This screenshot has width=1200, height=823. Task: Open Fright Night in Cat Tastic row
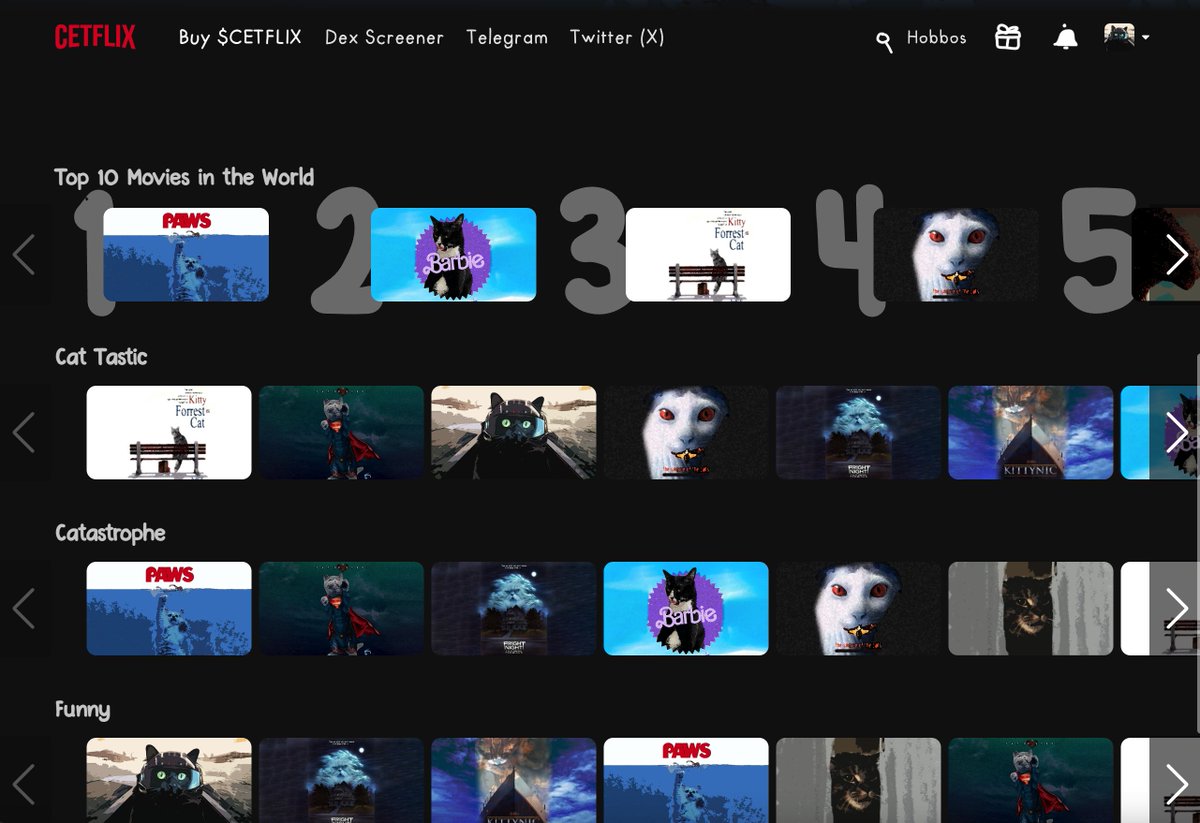click(858, 432)
